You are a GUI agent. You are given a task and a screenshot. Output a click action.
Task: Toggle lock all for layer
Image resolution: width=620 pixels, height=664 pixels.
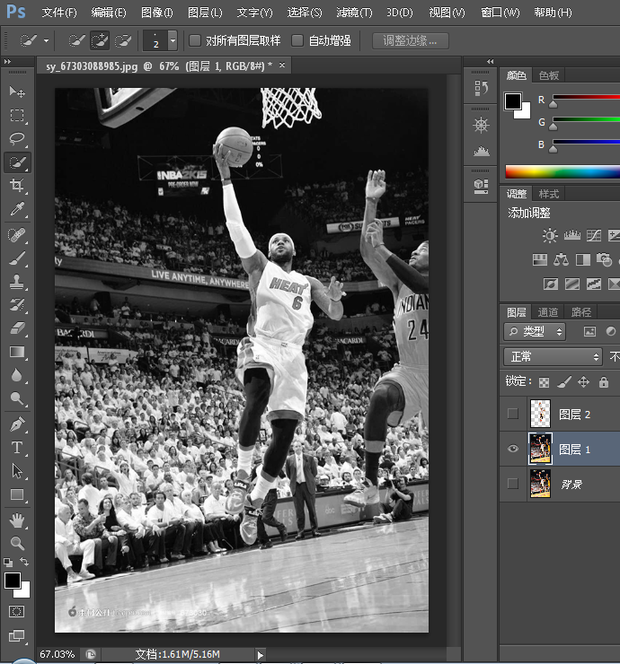pyautogui.click(x=603, y=382)
